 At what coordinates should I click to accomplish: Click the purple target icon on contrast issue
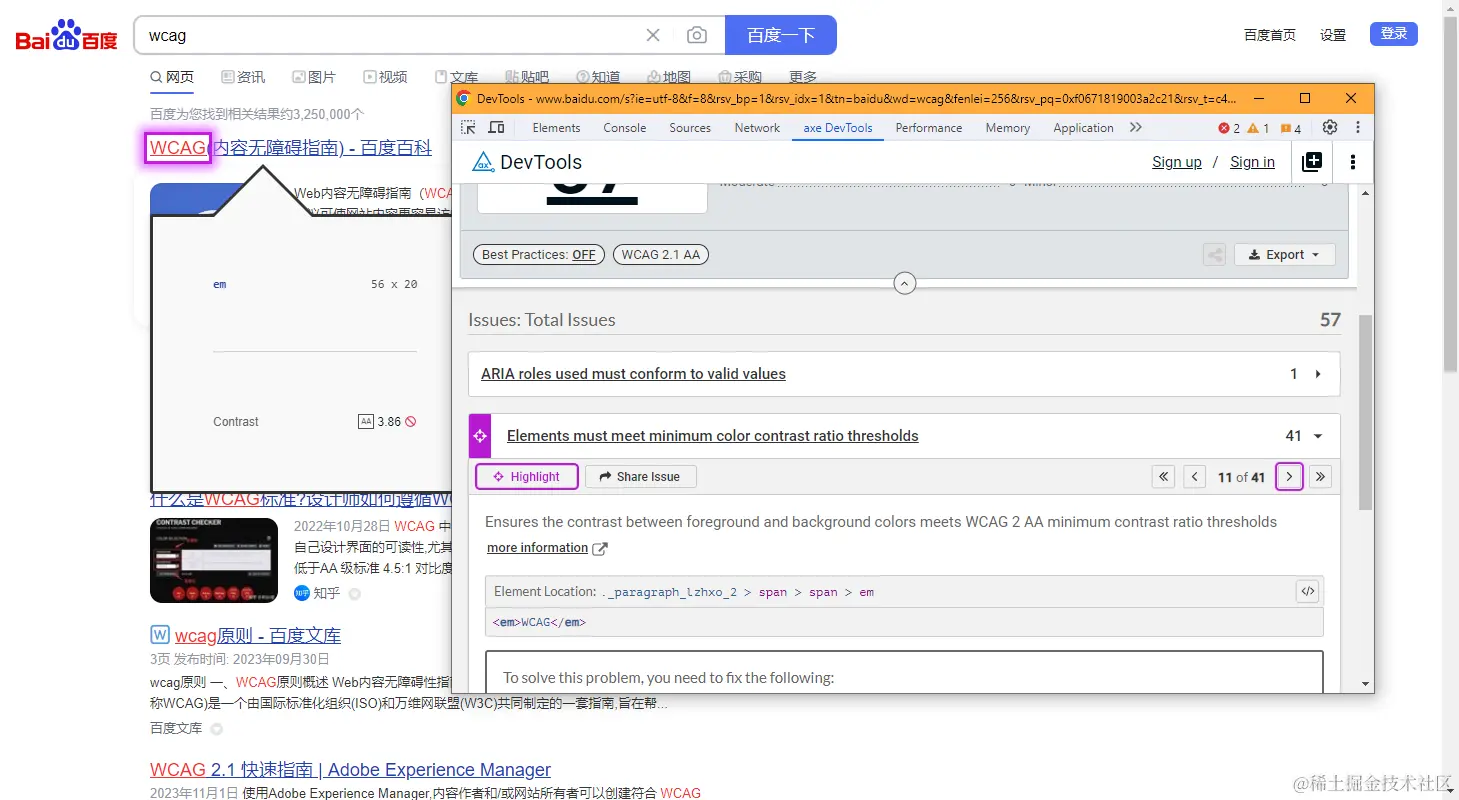click(480, 436)
